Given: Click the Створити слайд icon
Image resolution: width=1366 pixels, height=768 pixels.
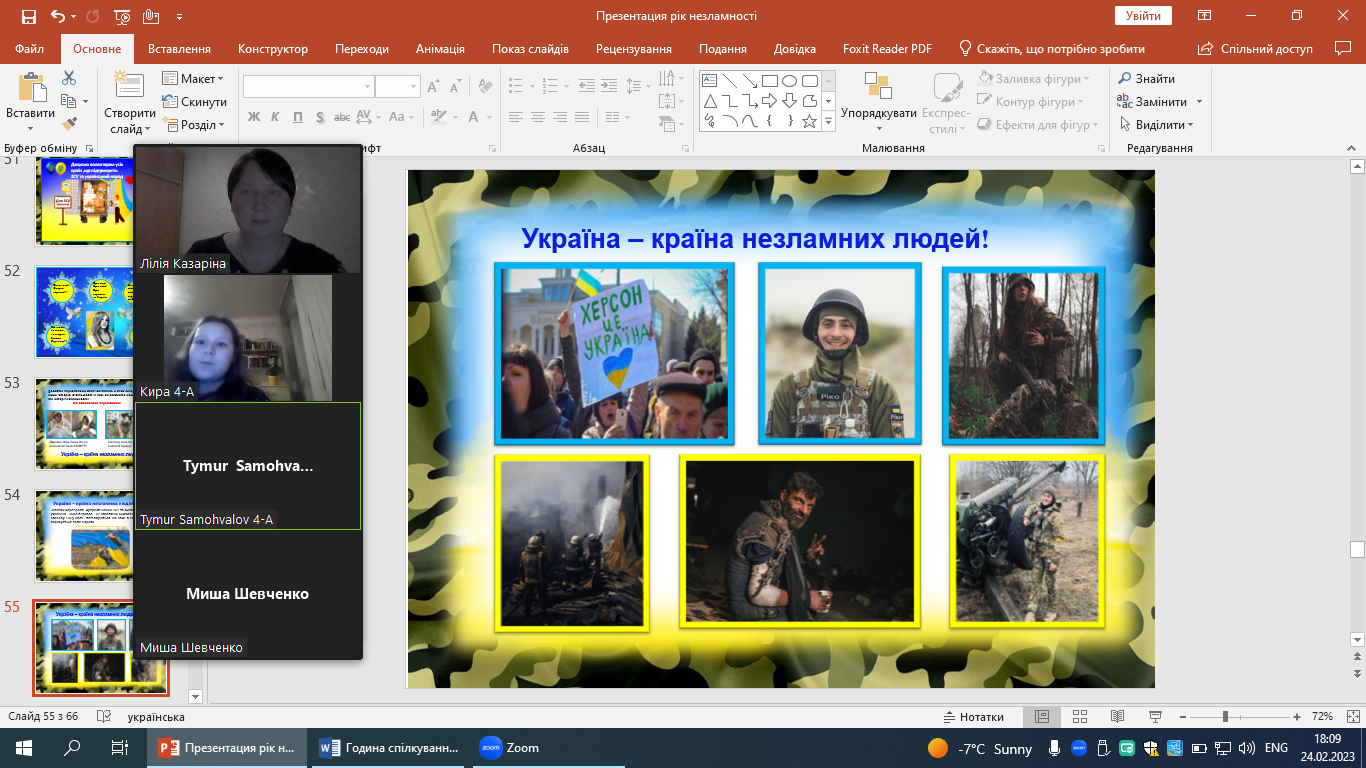Looking at the screenshot, I should point(129,89).
